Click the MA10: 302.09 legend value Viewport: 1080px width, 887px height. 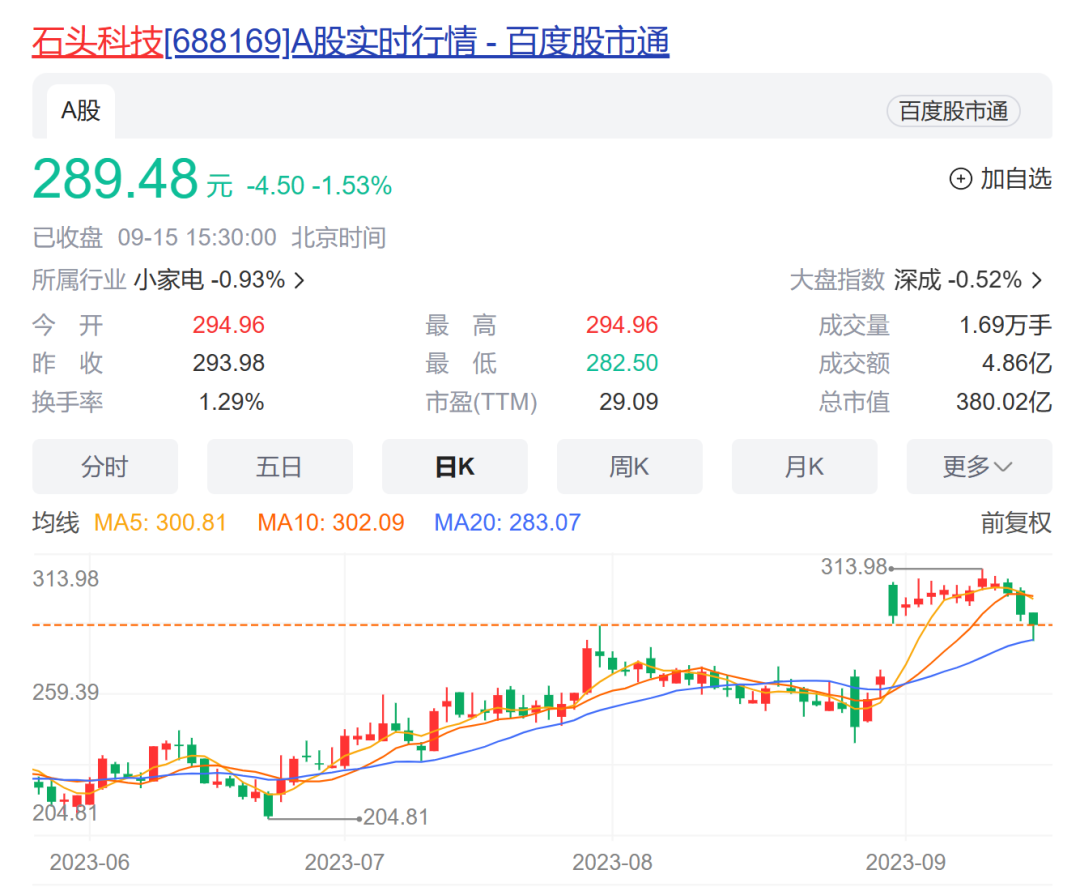click(x=331, y=523)
